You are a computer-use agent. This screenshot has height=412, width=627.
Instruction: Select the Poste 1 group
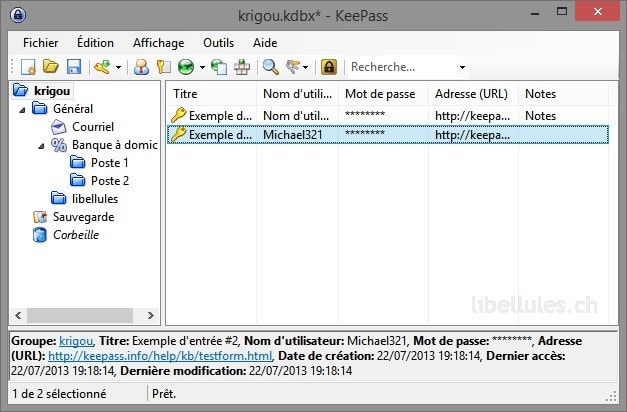click(110, 163)
